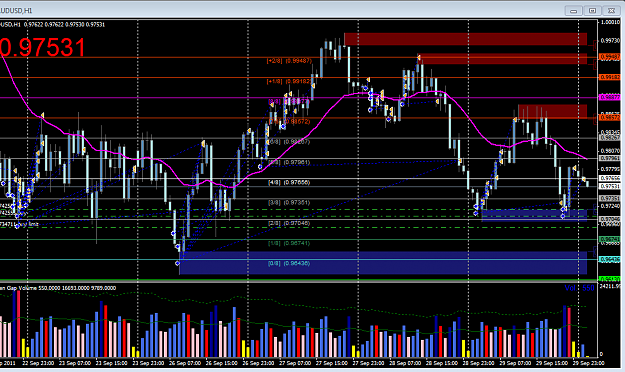Click the 22 Sep 23:00 time label
625x372 pixels.
point(38,363)
